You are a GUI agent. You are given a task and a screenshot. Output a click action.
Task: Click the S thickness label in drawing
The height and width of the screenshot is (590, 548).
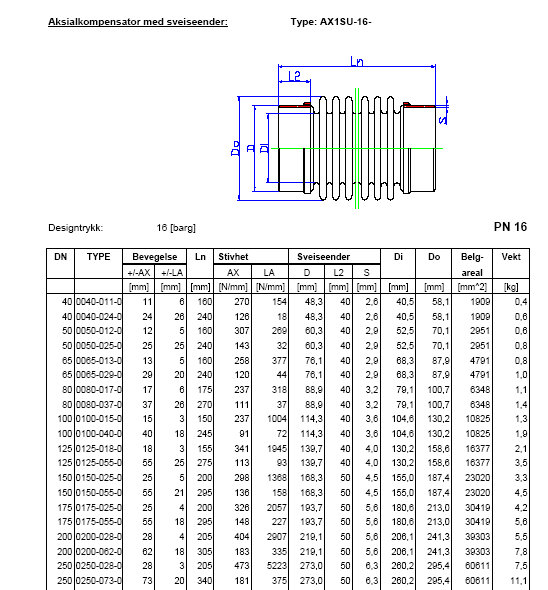click(443, 120)
